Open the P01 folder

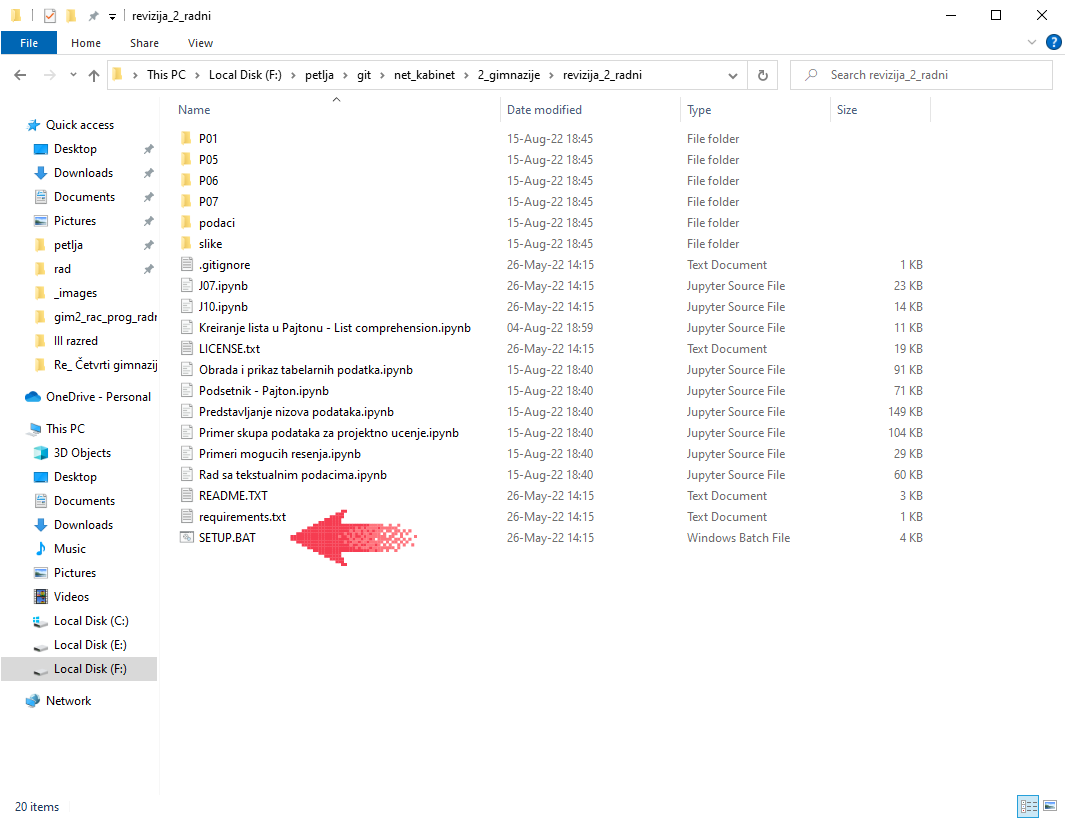[208, 139]
